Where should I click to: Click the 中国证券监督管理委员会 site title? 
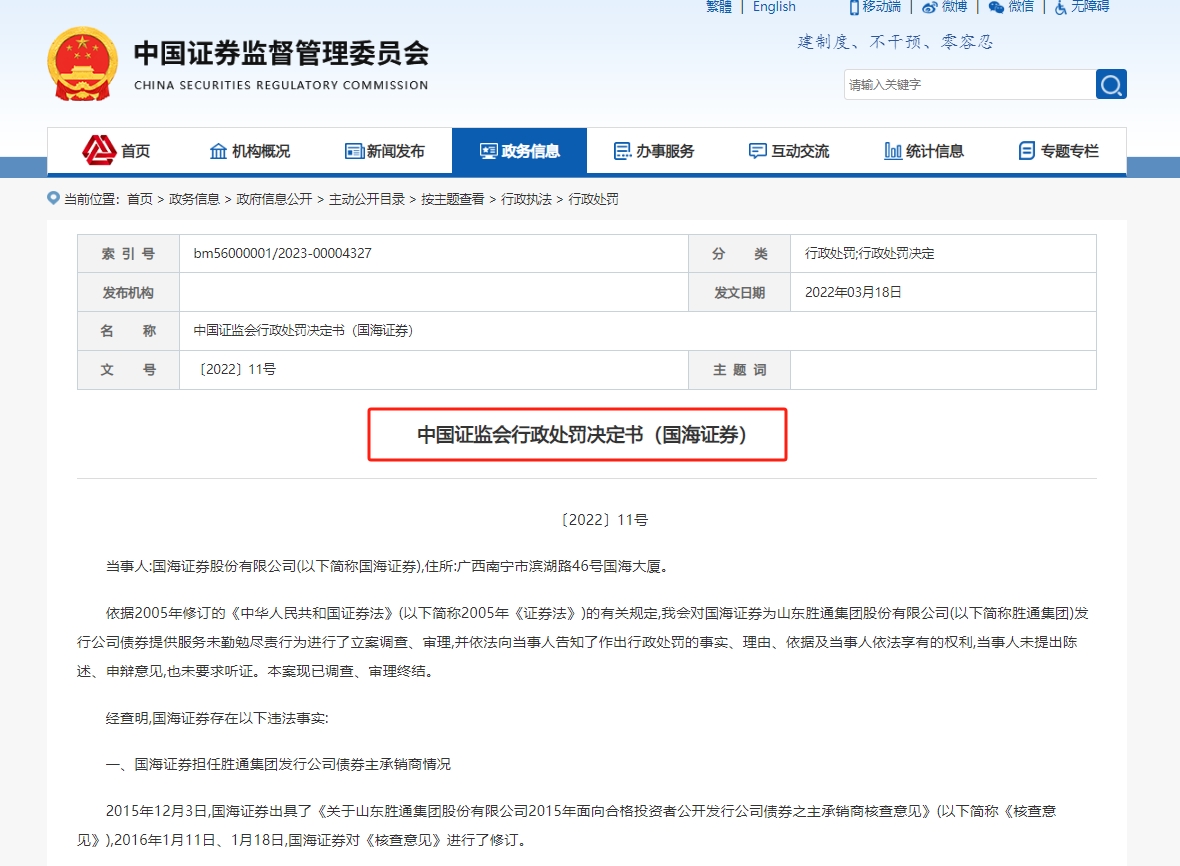click(x=281, y=53)
